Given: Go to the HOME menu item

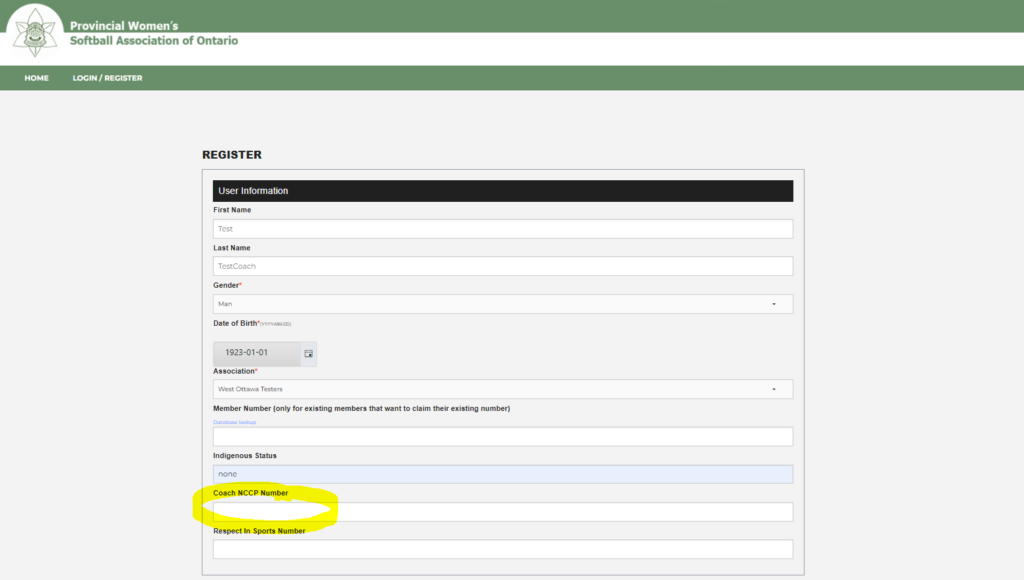Looking at the screenshot, I should [36, 78].
